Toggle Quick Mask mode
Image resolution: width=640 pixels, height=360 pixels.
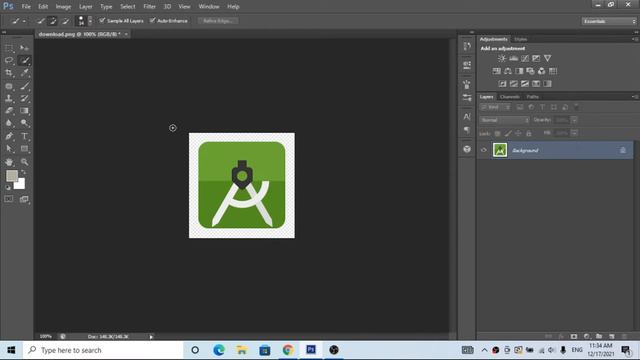9,199
